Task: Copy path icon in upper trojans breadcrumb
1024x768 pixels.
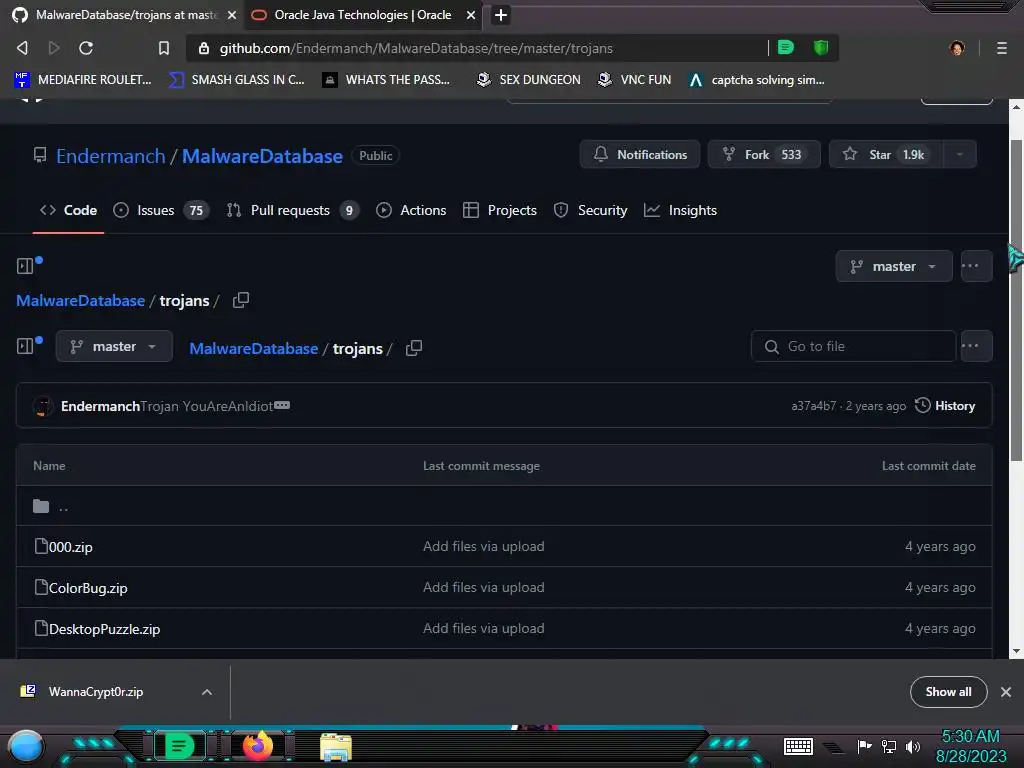Action: (241, 300)
